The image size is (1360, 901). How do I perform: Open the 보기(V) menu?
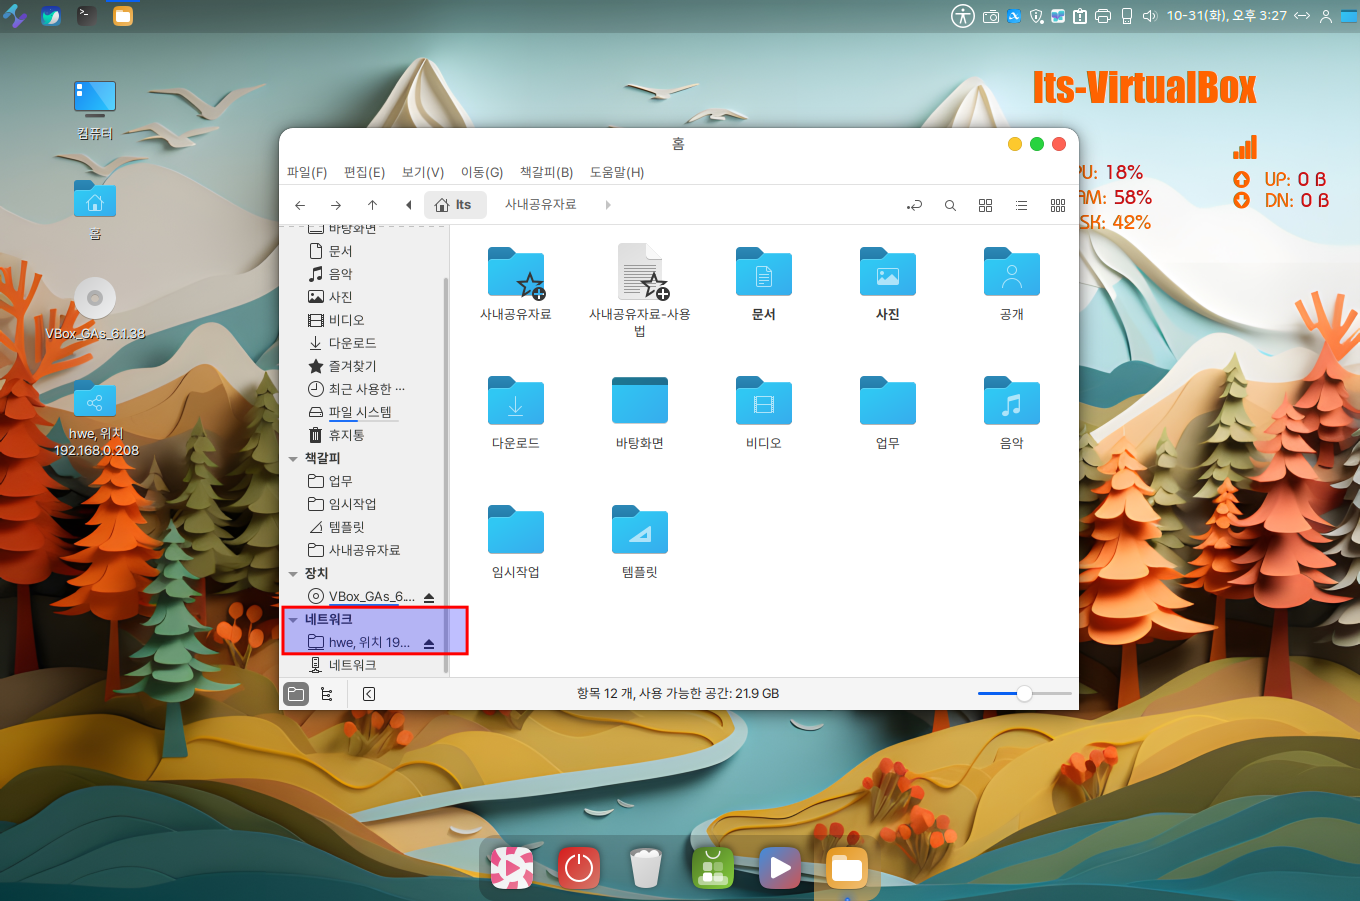click(422, 172)
